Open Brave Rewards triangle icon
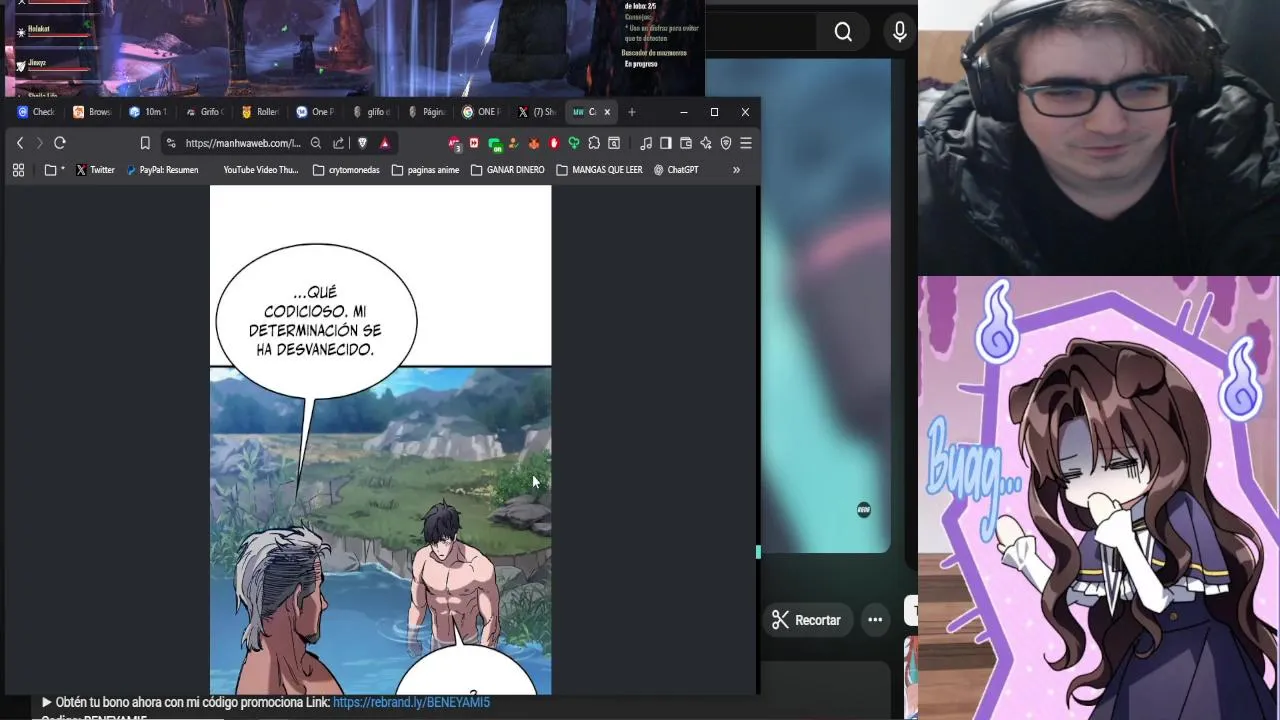 384,143
